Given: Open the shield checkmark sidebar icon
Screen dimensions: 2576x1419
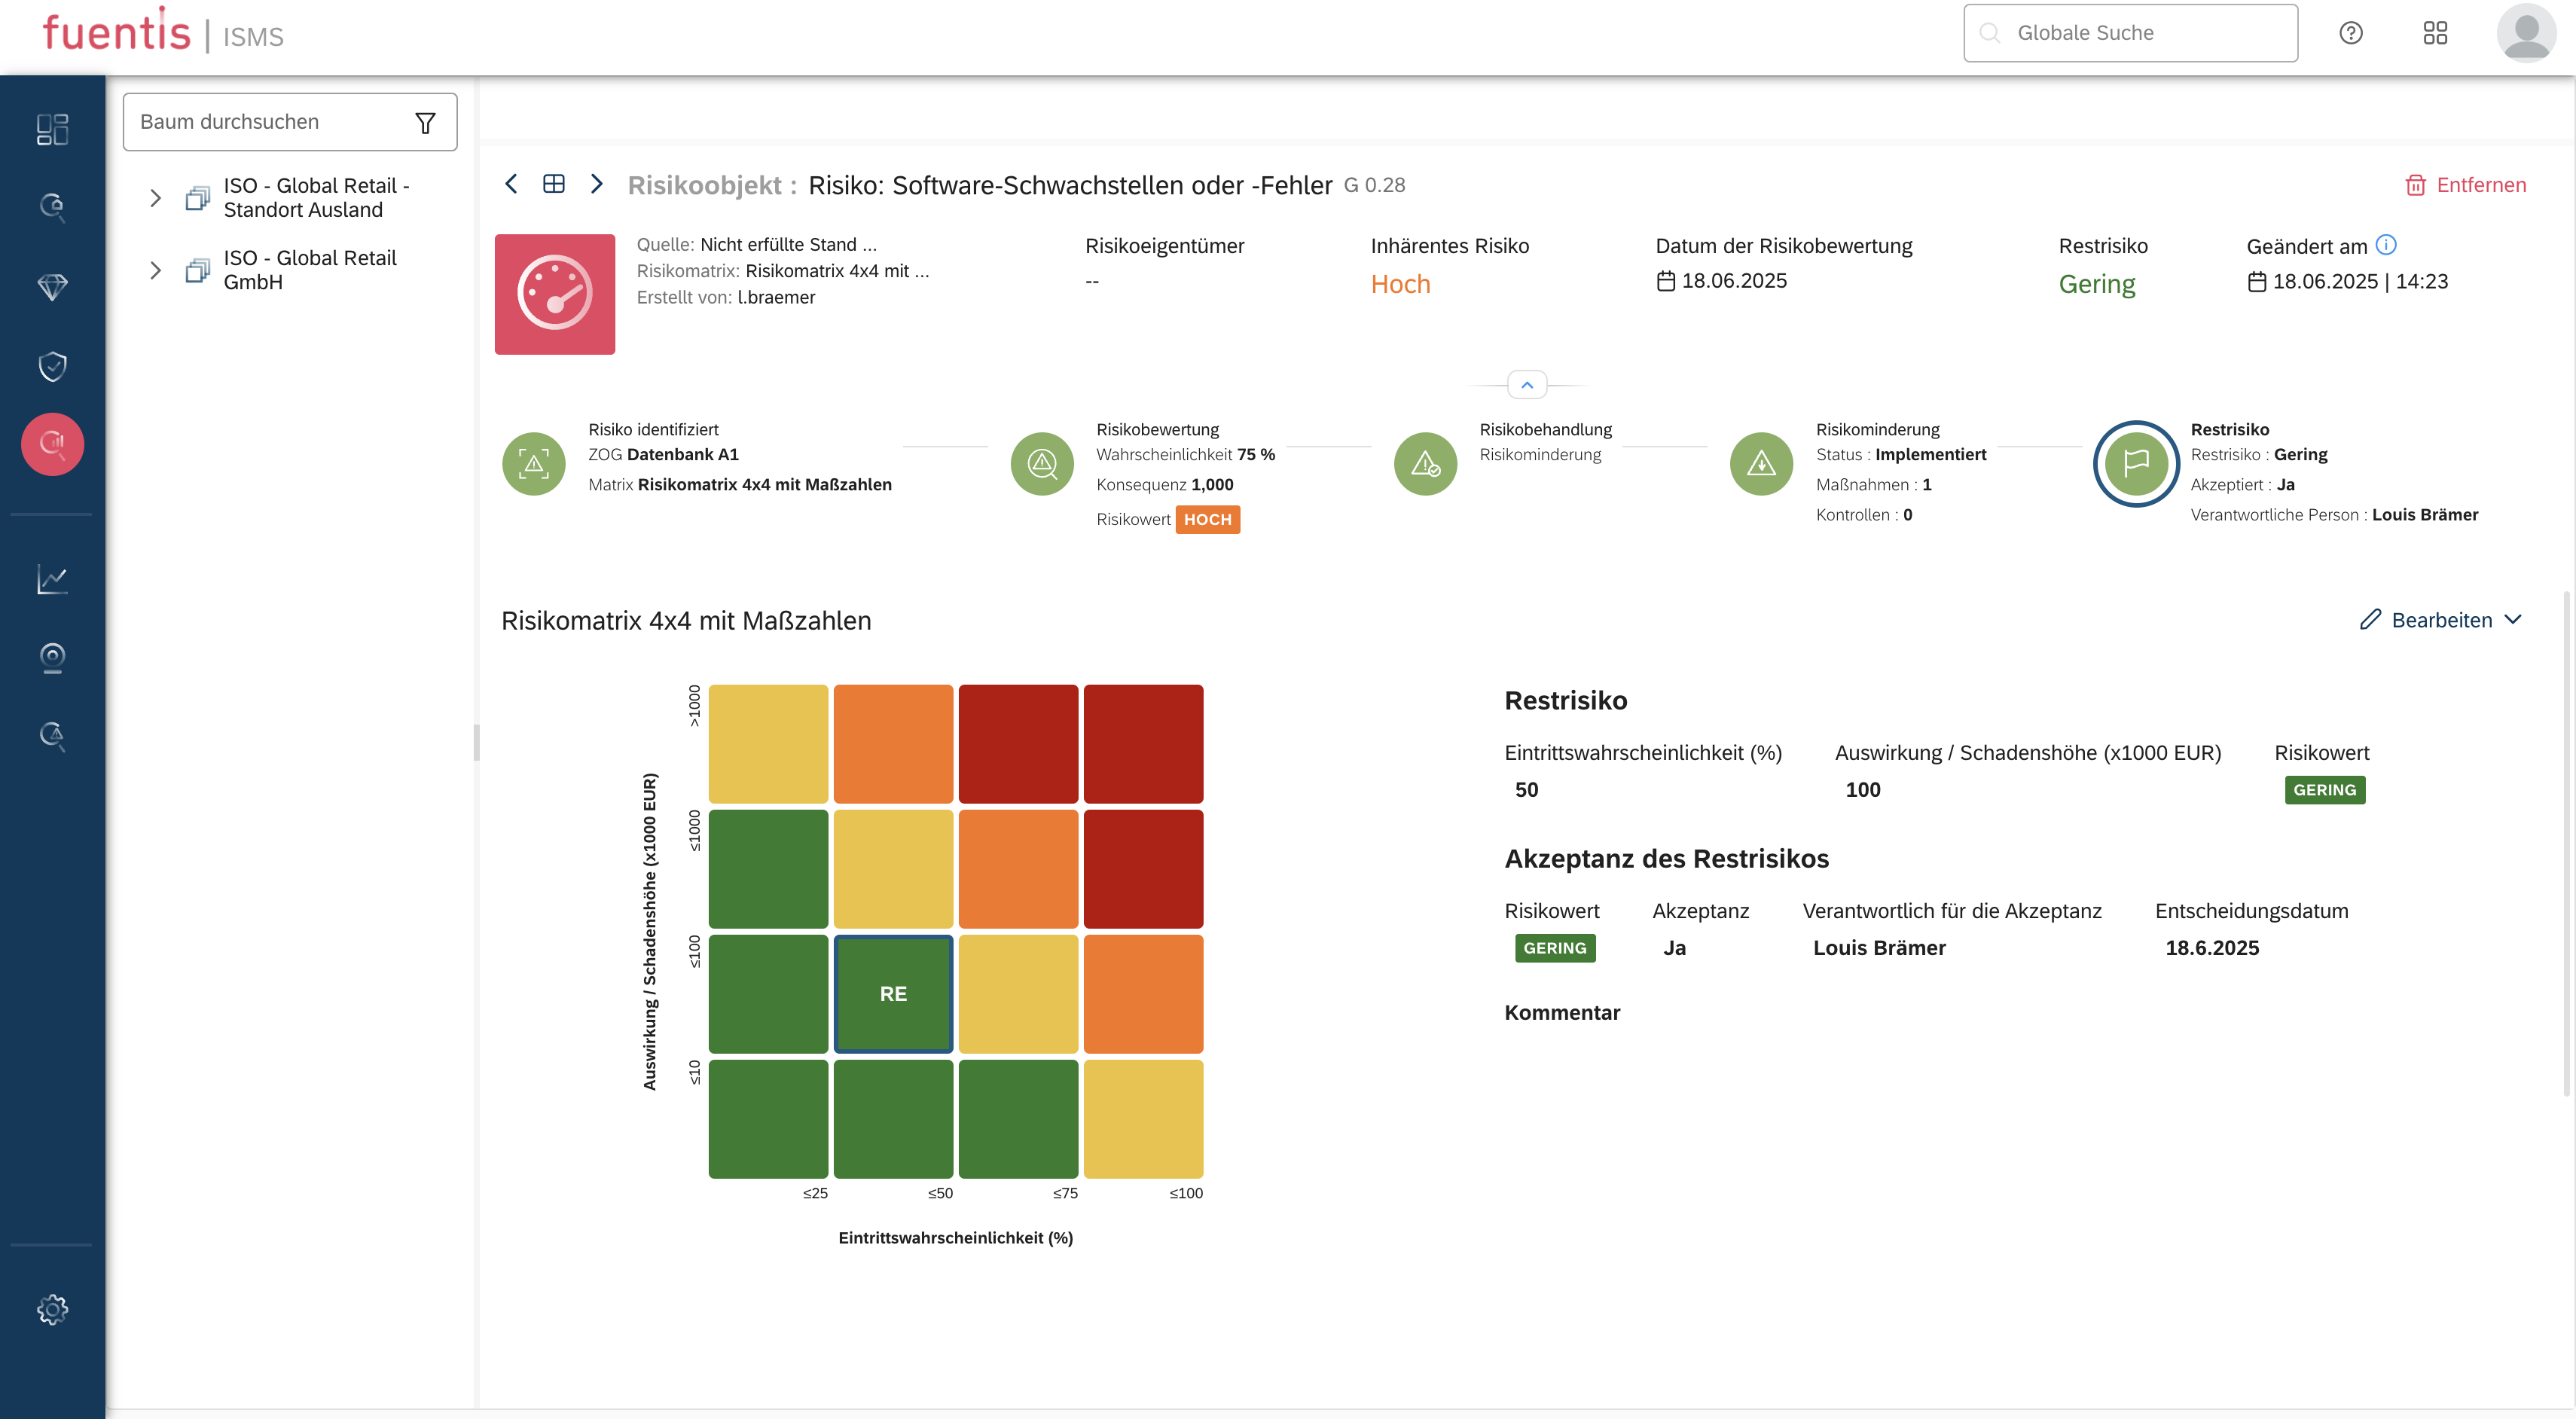Looking at the screenshot, I should (52, 366).
